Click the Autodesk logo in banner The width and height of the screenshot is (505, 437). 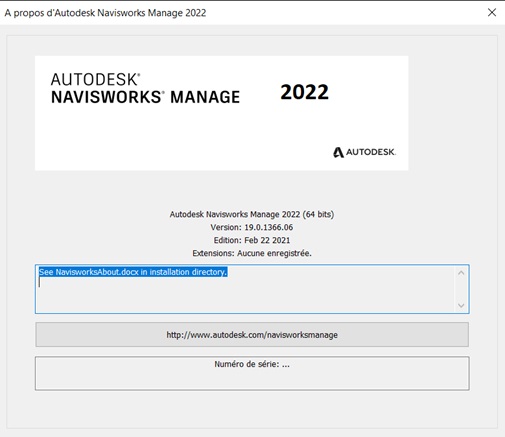364,152
